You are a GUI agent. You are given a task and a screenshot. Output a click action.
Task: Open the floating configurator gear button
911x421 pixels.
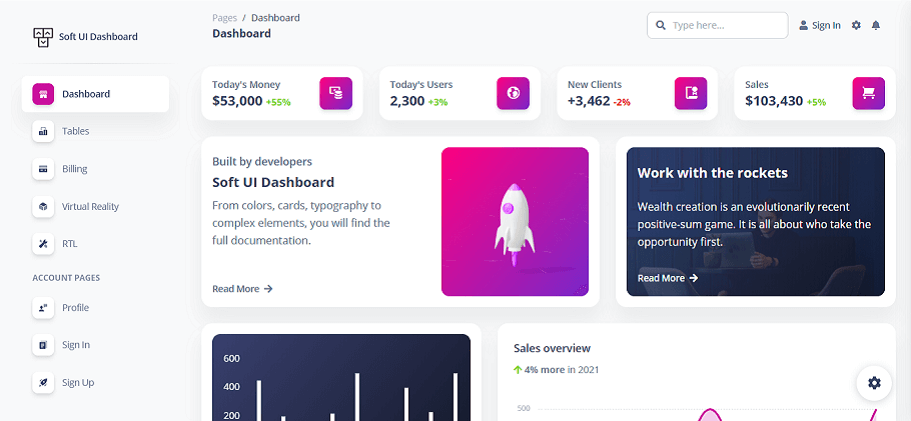click(x=874, y=383)
